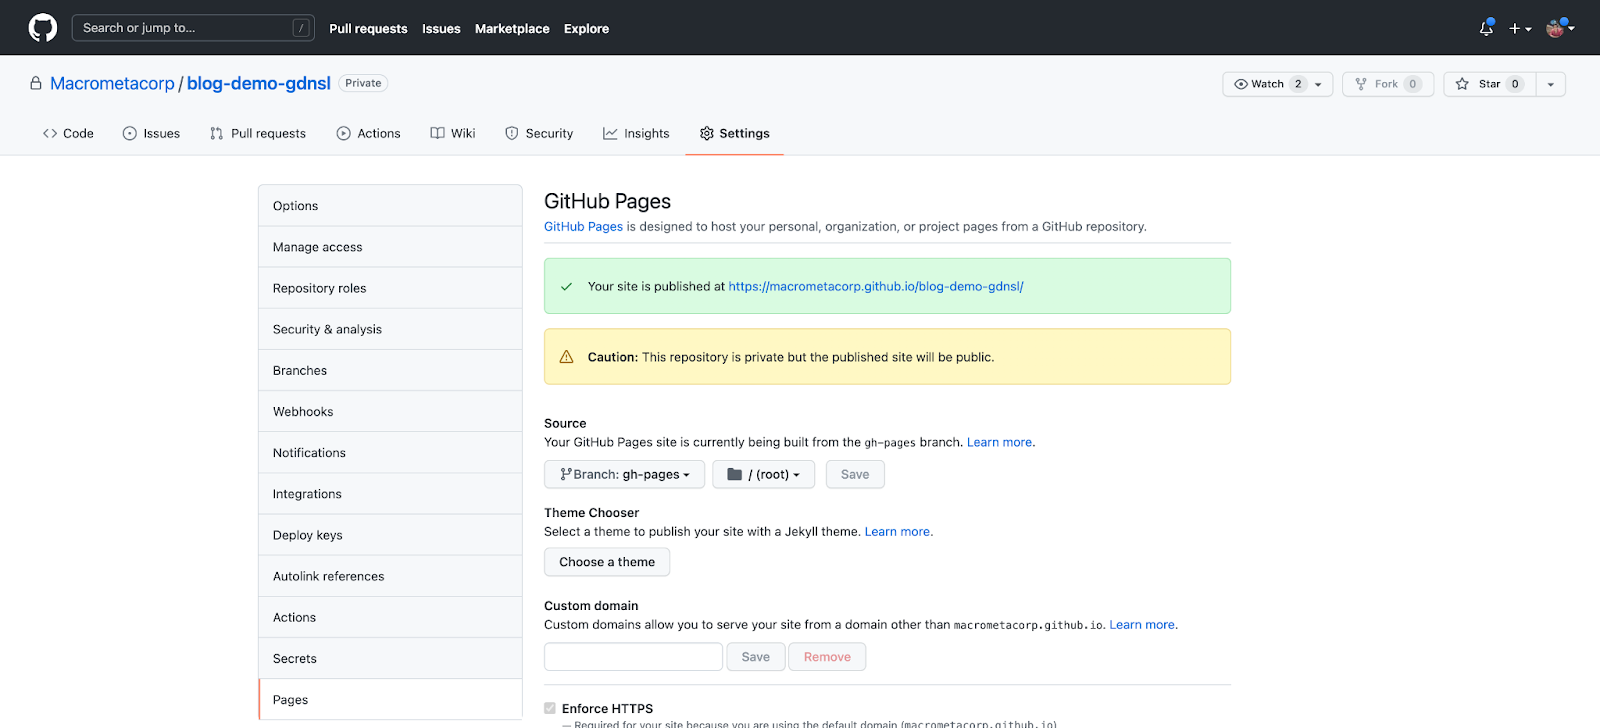1600x728 pixels.
Task: Select Repository roles in sidebar
Action: point(390,288)
